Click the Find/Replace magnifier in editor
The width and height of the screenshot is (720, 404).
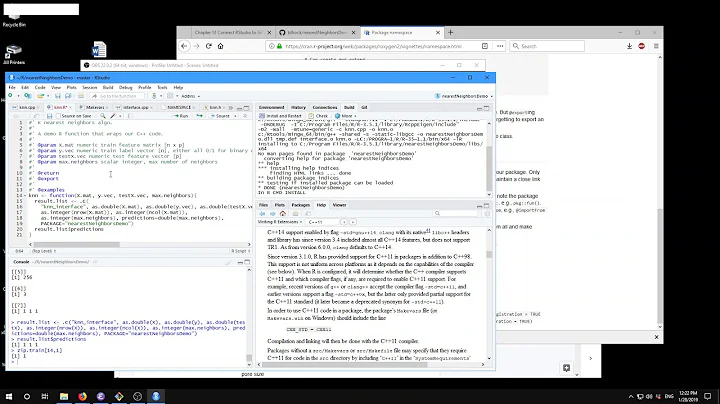(x=103, y=116)
